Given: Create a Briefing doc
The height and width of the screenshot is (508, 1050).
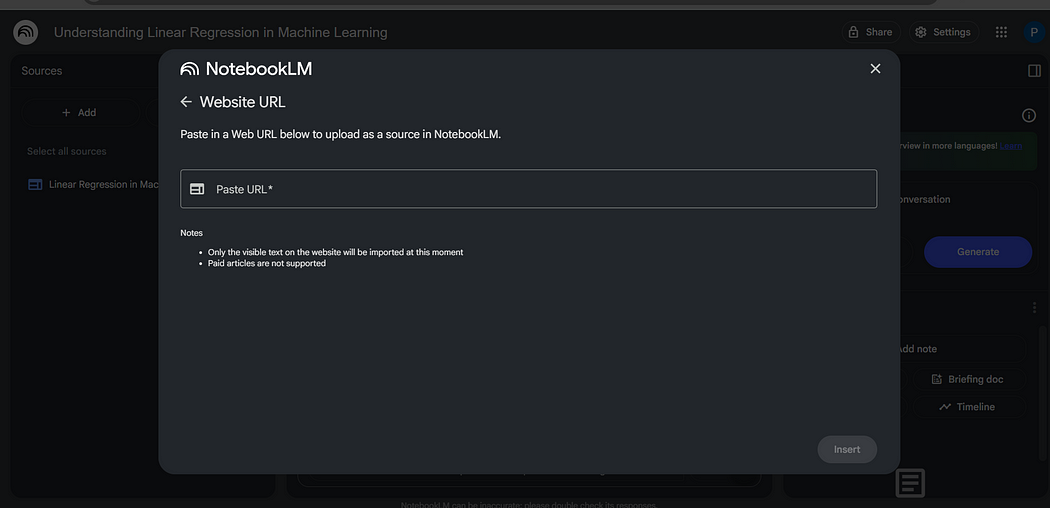Looking at the screenshot, I should click(x=967, y=379).
